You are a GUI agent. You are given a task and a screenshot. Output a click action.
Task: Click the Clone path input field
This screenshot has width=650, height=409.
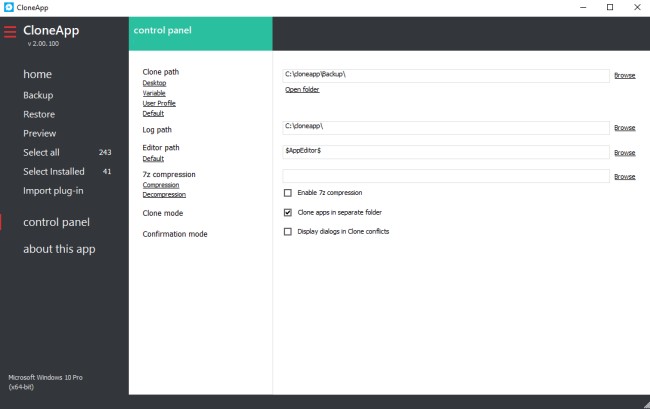[446, 76]
